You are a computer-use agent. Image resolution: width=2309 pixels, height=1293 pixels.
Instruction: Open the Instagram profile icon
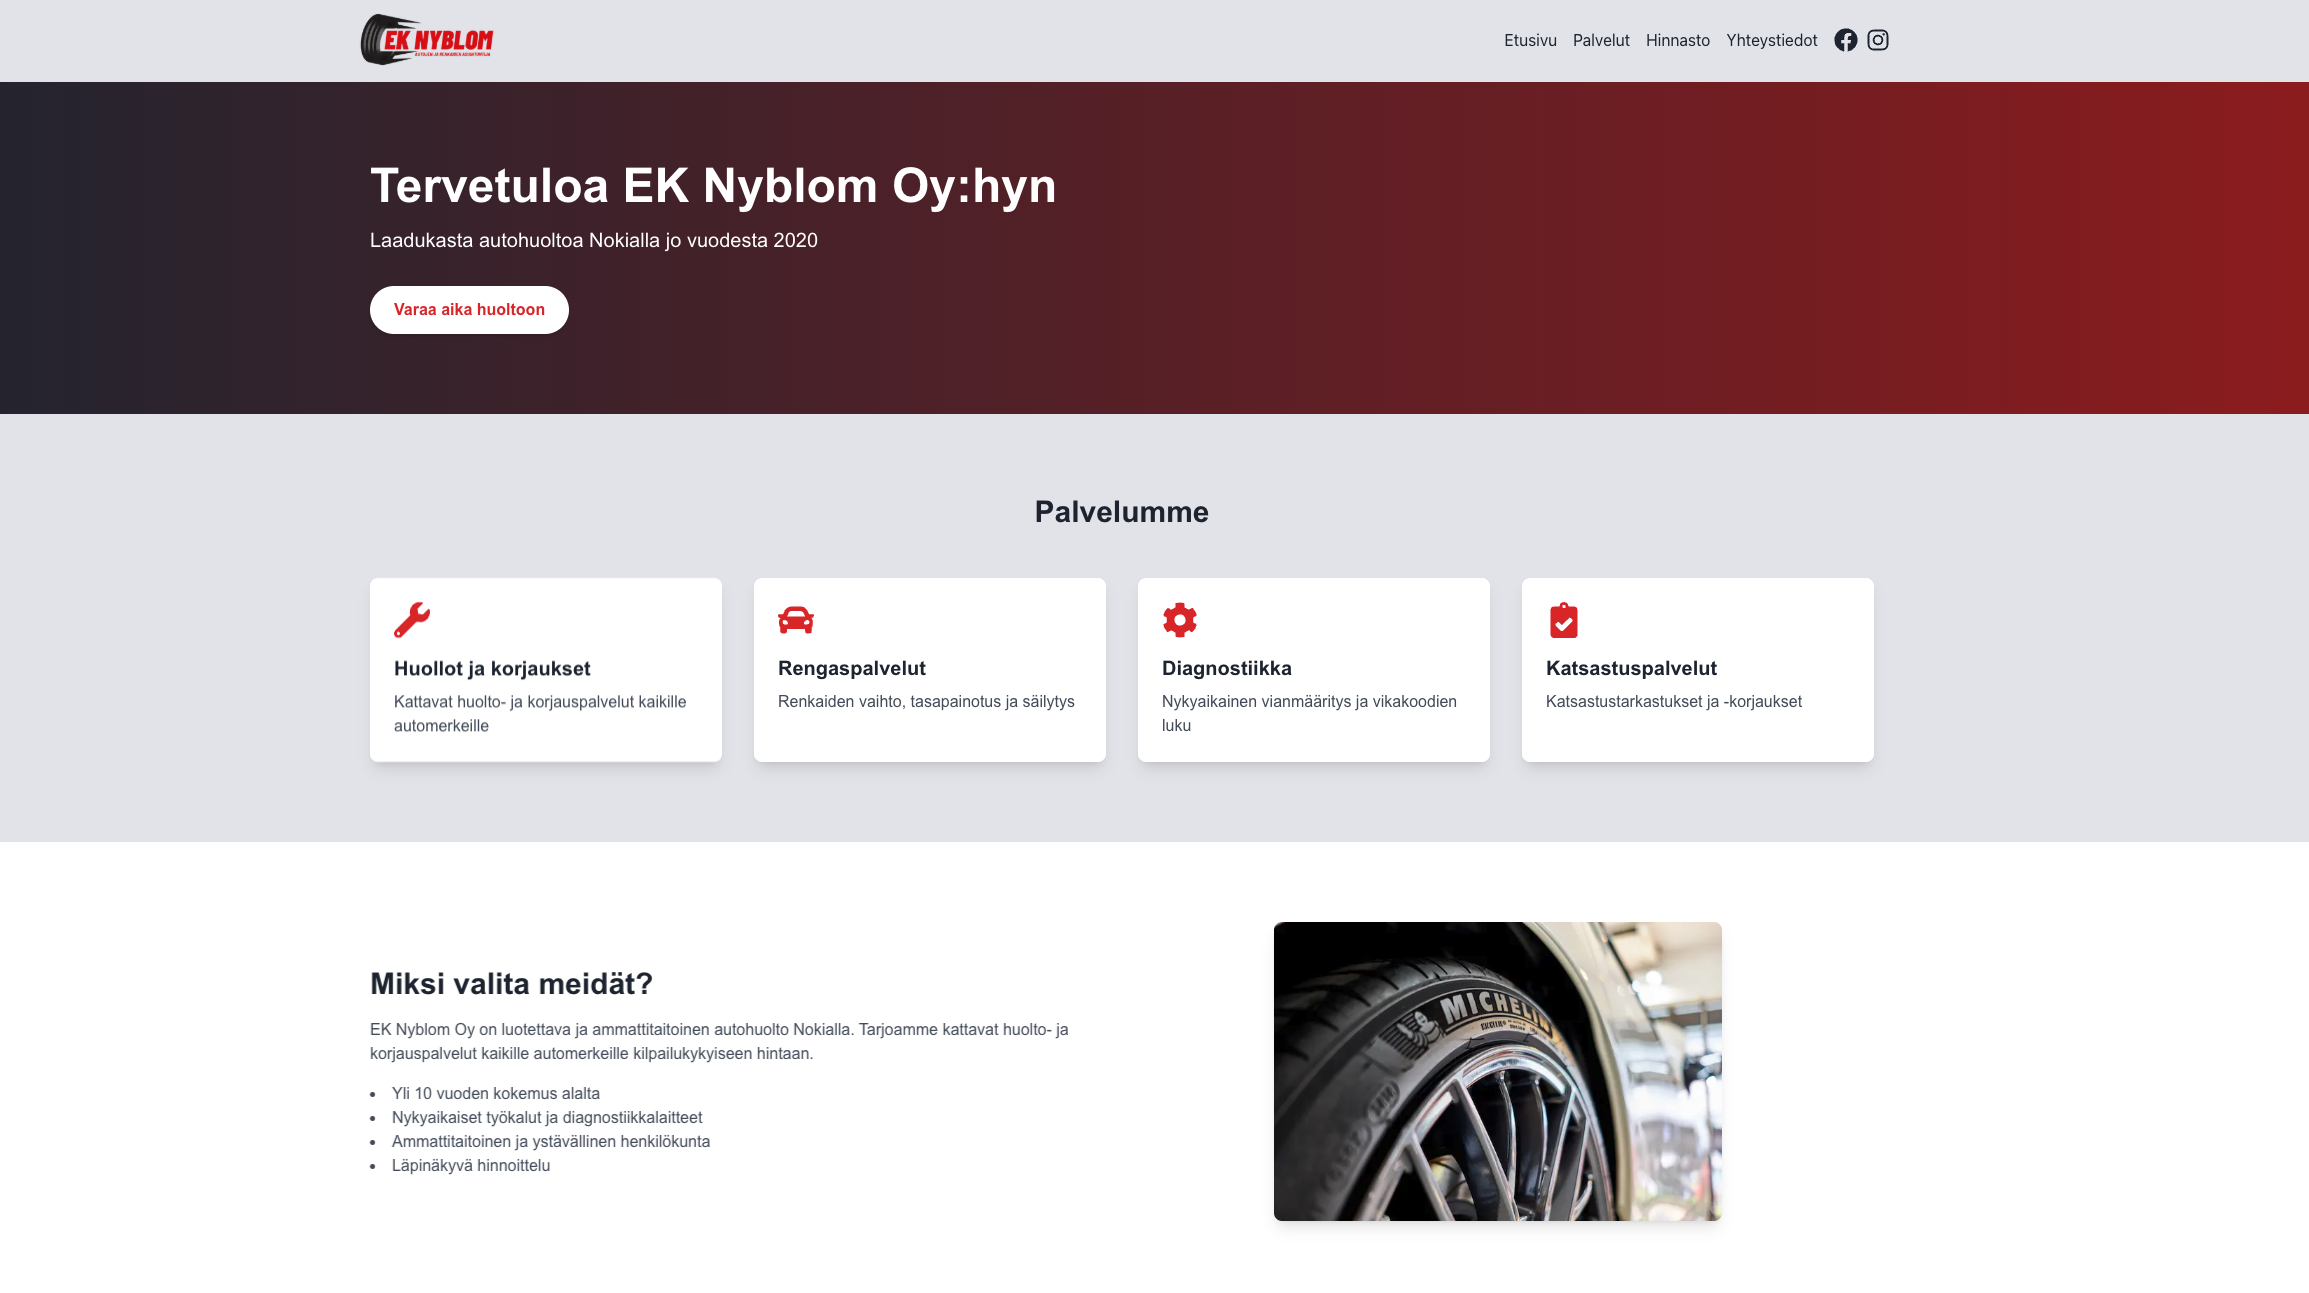tap(1877, 40)
